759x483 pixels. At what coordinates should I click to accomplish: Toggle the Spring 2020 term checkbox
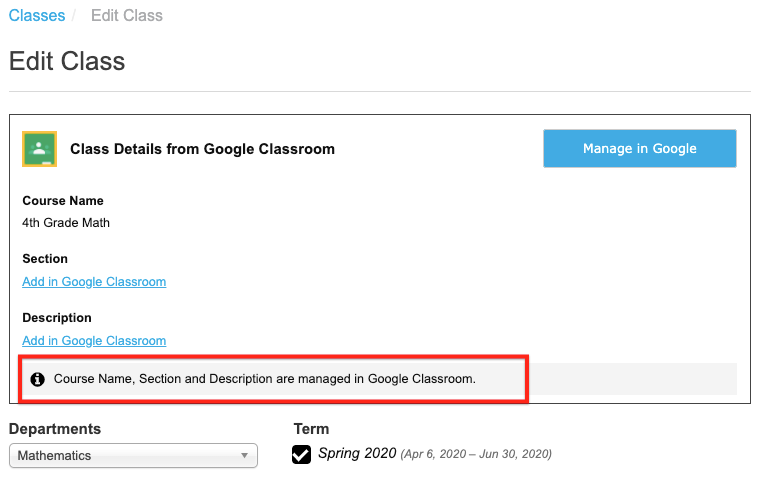pos(302,455)
